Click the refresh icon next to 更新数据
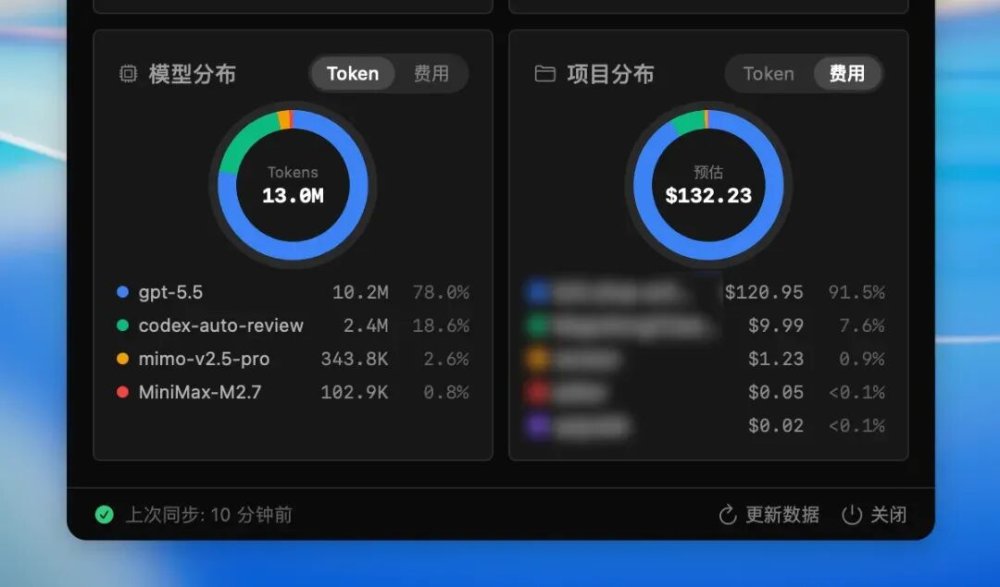1000x587 pixels. coord(728,515)
